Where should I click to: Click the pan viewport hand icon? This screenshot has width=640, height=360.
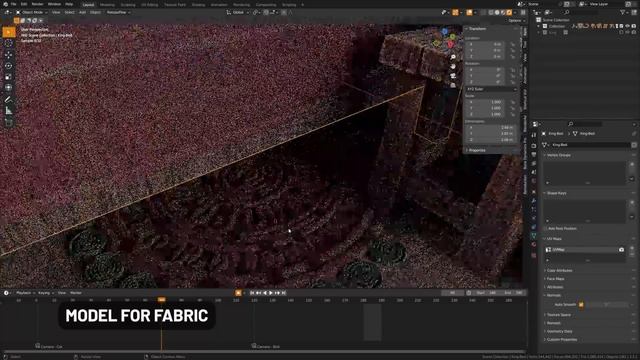(x=453, y=67)
